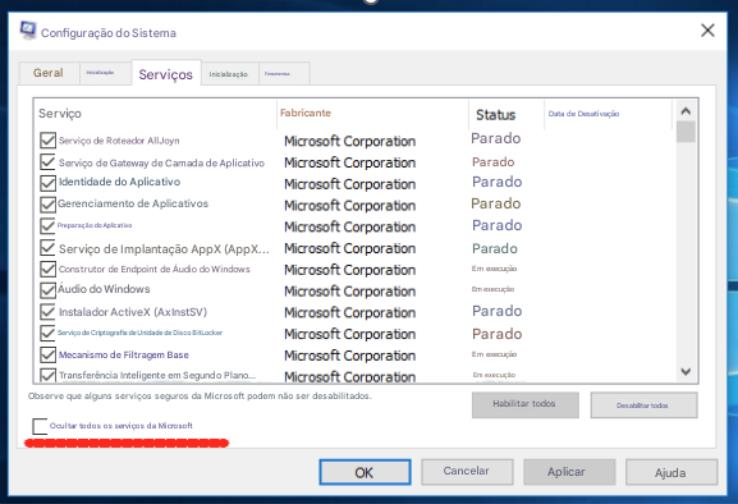This screenshot has width=738, height=504.
Task: Click Microsoft Corporation in the Instalador ActiveX row
Action: (350, 312)
